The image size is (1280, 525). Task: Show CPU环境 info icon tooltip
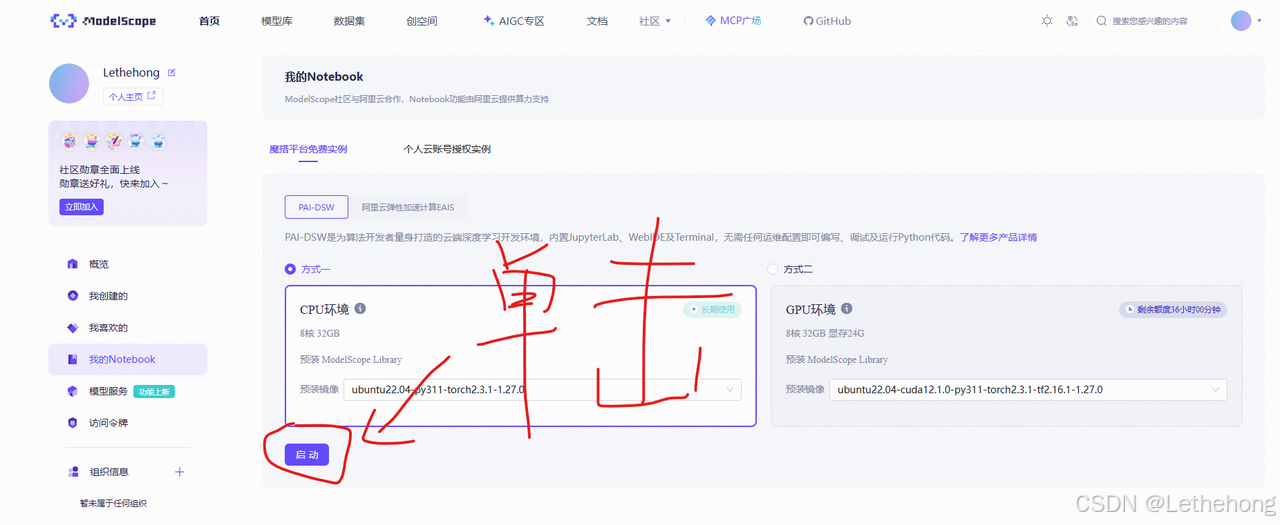(360, 309)
